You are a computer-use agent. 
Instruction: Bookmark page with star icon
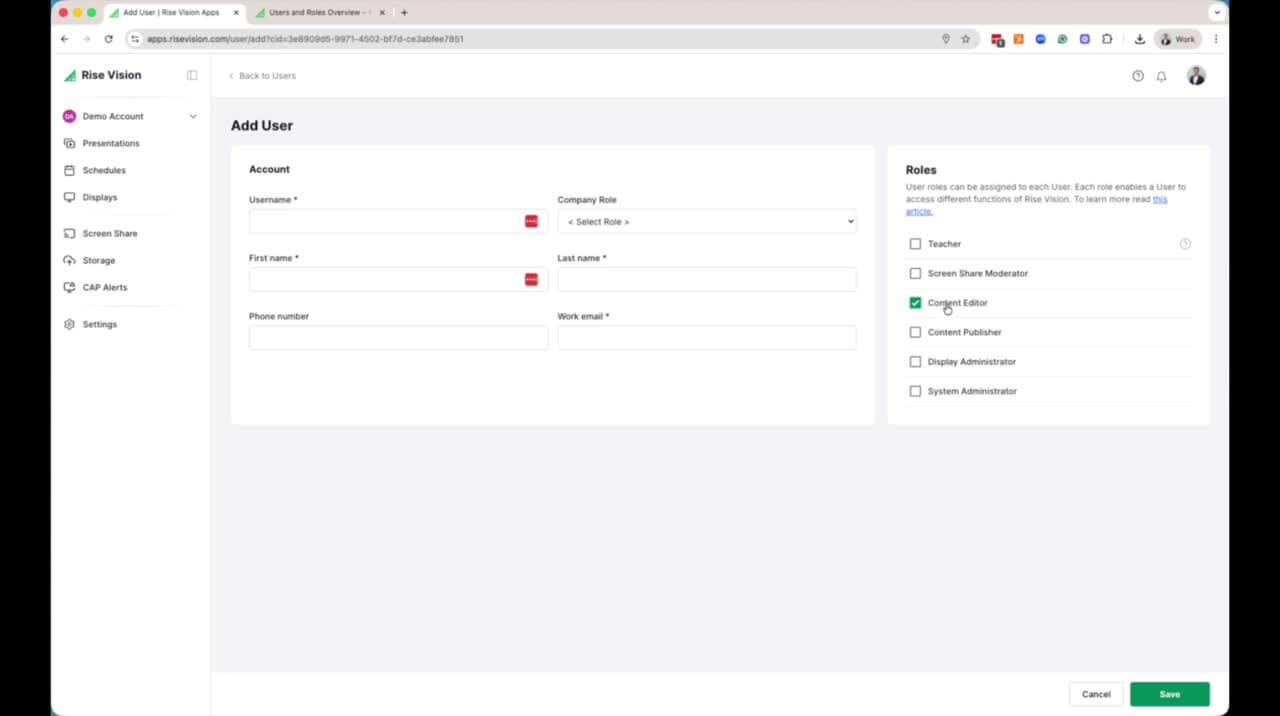(x=965, y=39)
